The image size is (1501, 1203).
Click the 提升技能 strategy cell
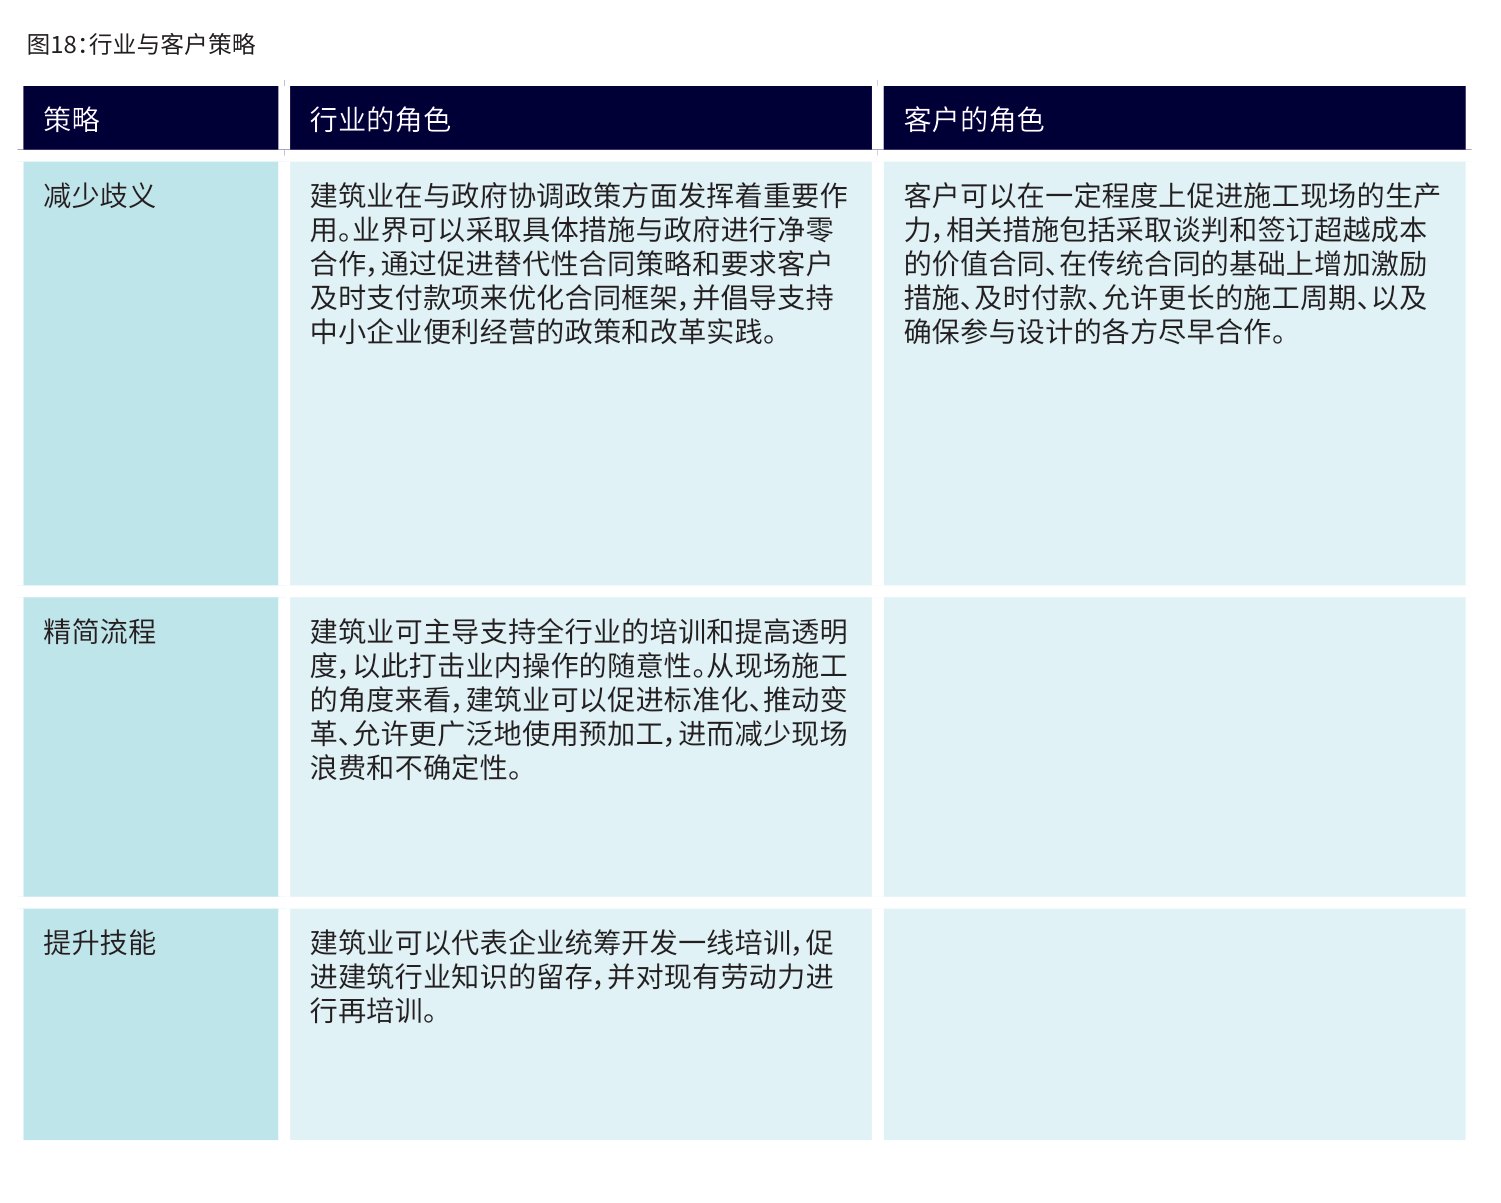coord(151,1024)
